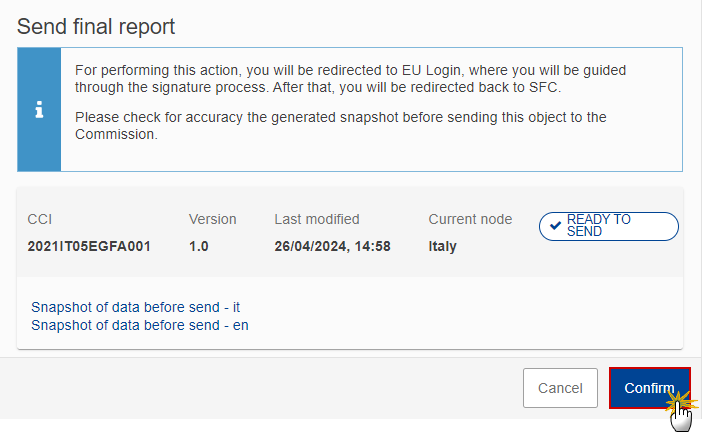Viewport: 702px width, 434px height.
Task: Click the Version column label
Action: pos(213,219)
